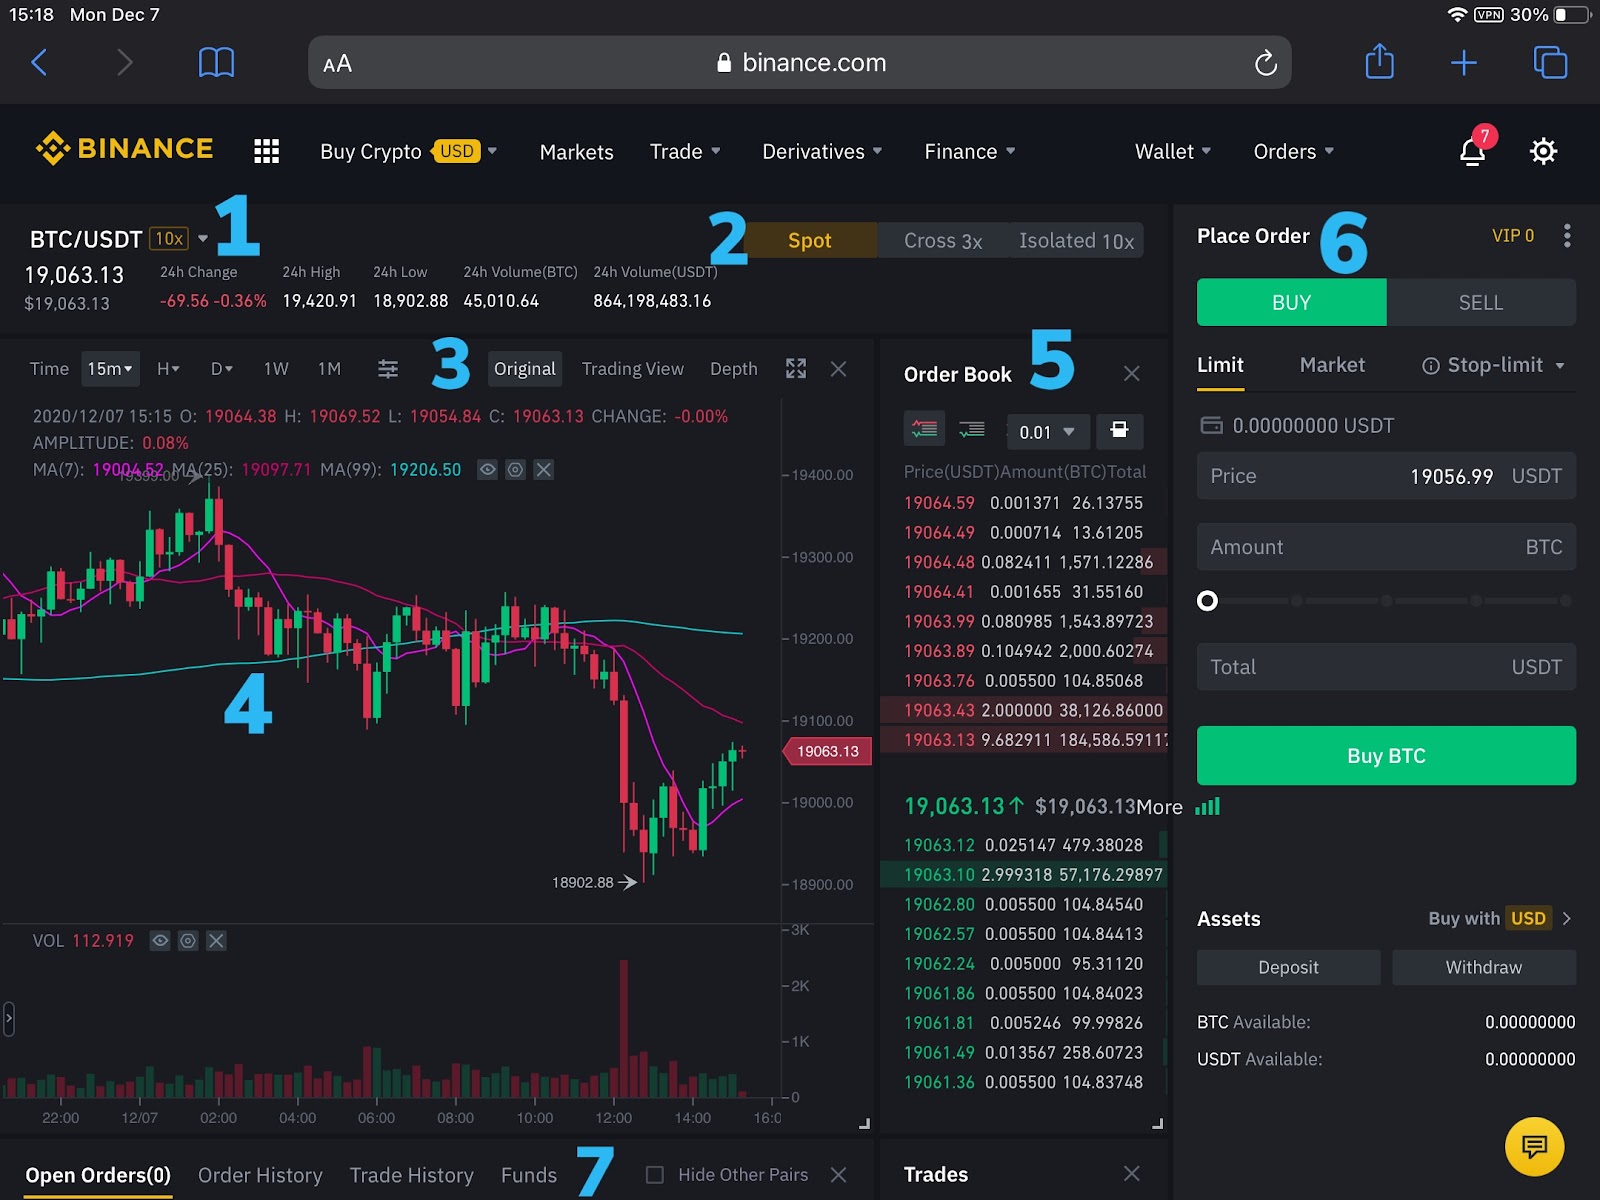Open Funds tab
Image resolution: width=1600 pixels, height=1200 pixels.
click(x=529, y=1175)
